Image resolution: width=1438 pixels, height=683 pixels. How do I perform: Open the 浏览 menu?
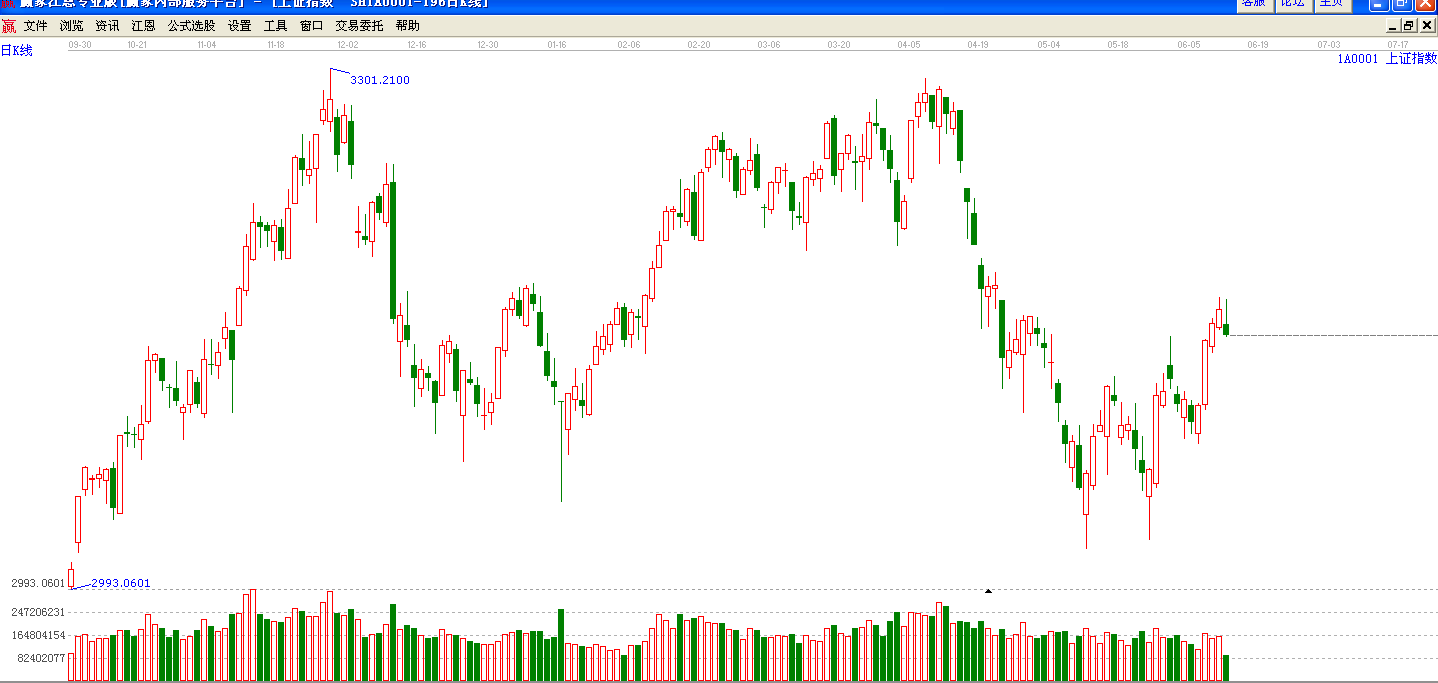71,26
